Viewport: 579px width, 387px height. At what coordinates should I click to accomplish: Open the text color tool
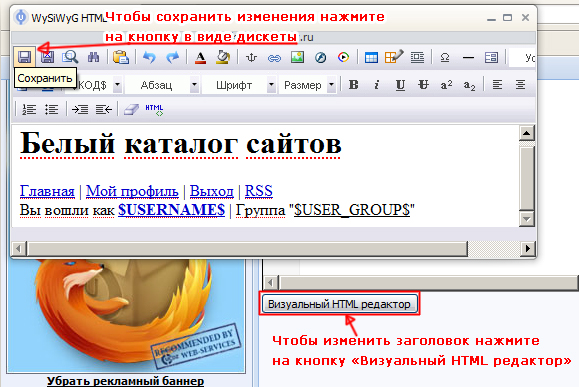tap(200, 57)
